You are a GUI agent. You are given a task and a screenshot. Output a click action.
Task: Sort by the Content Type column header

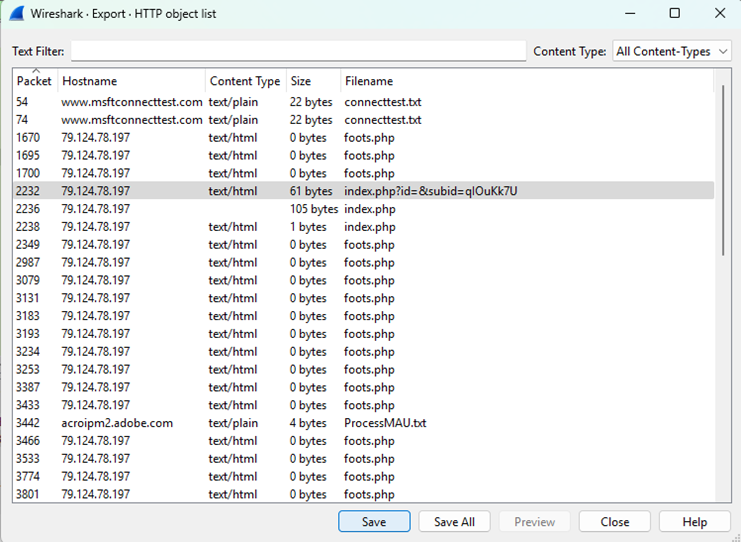(245, 81)
